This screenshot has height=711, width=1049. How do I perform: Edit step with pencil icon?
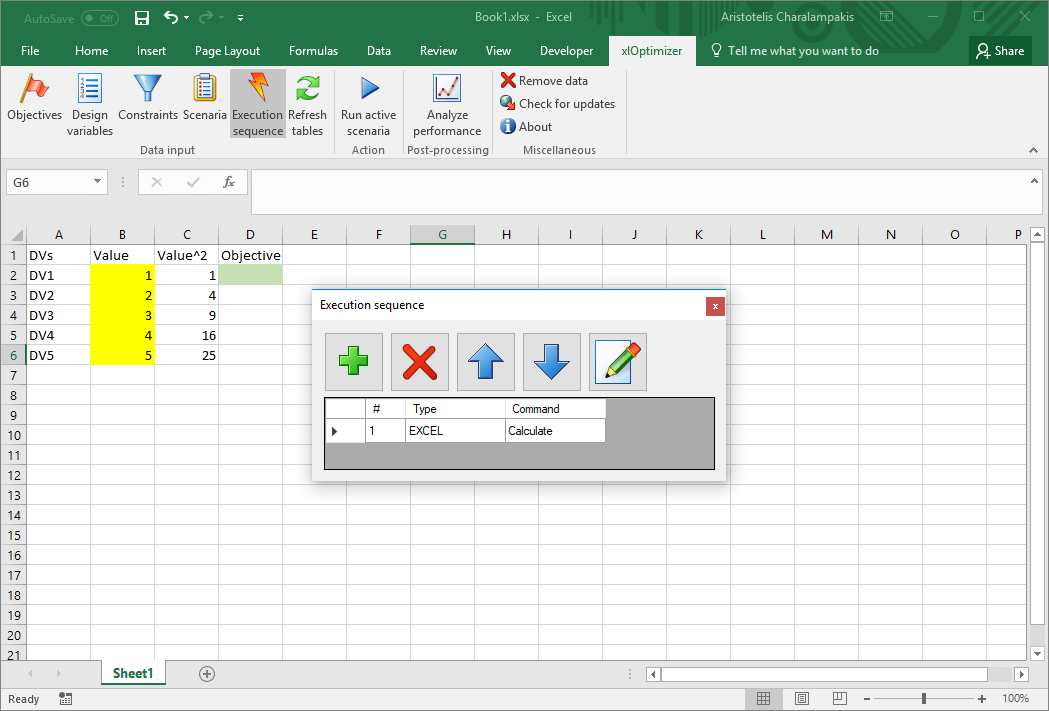tap(618, 362)
